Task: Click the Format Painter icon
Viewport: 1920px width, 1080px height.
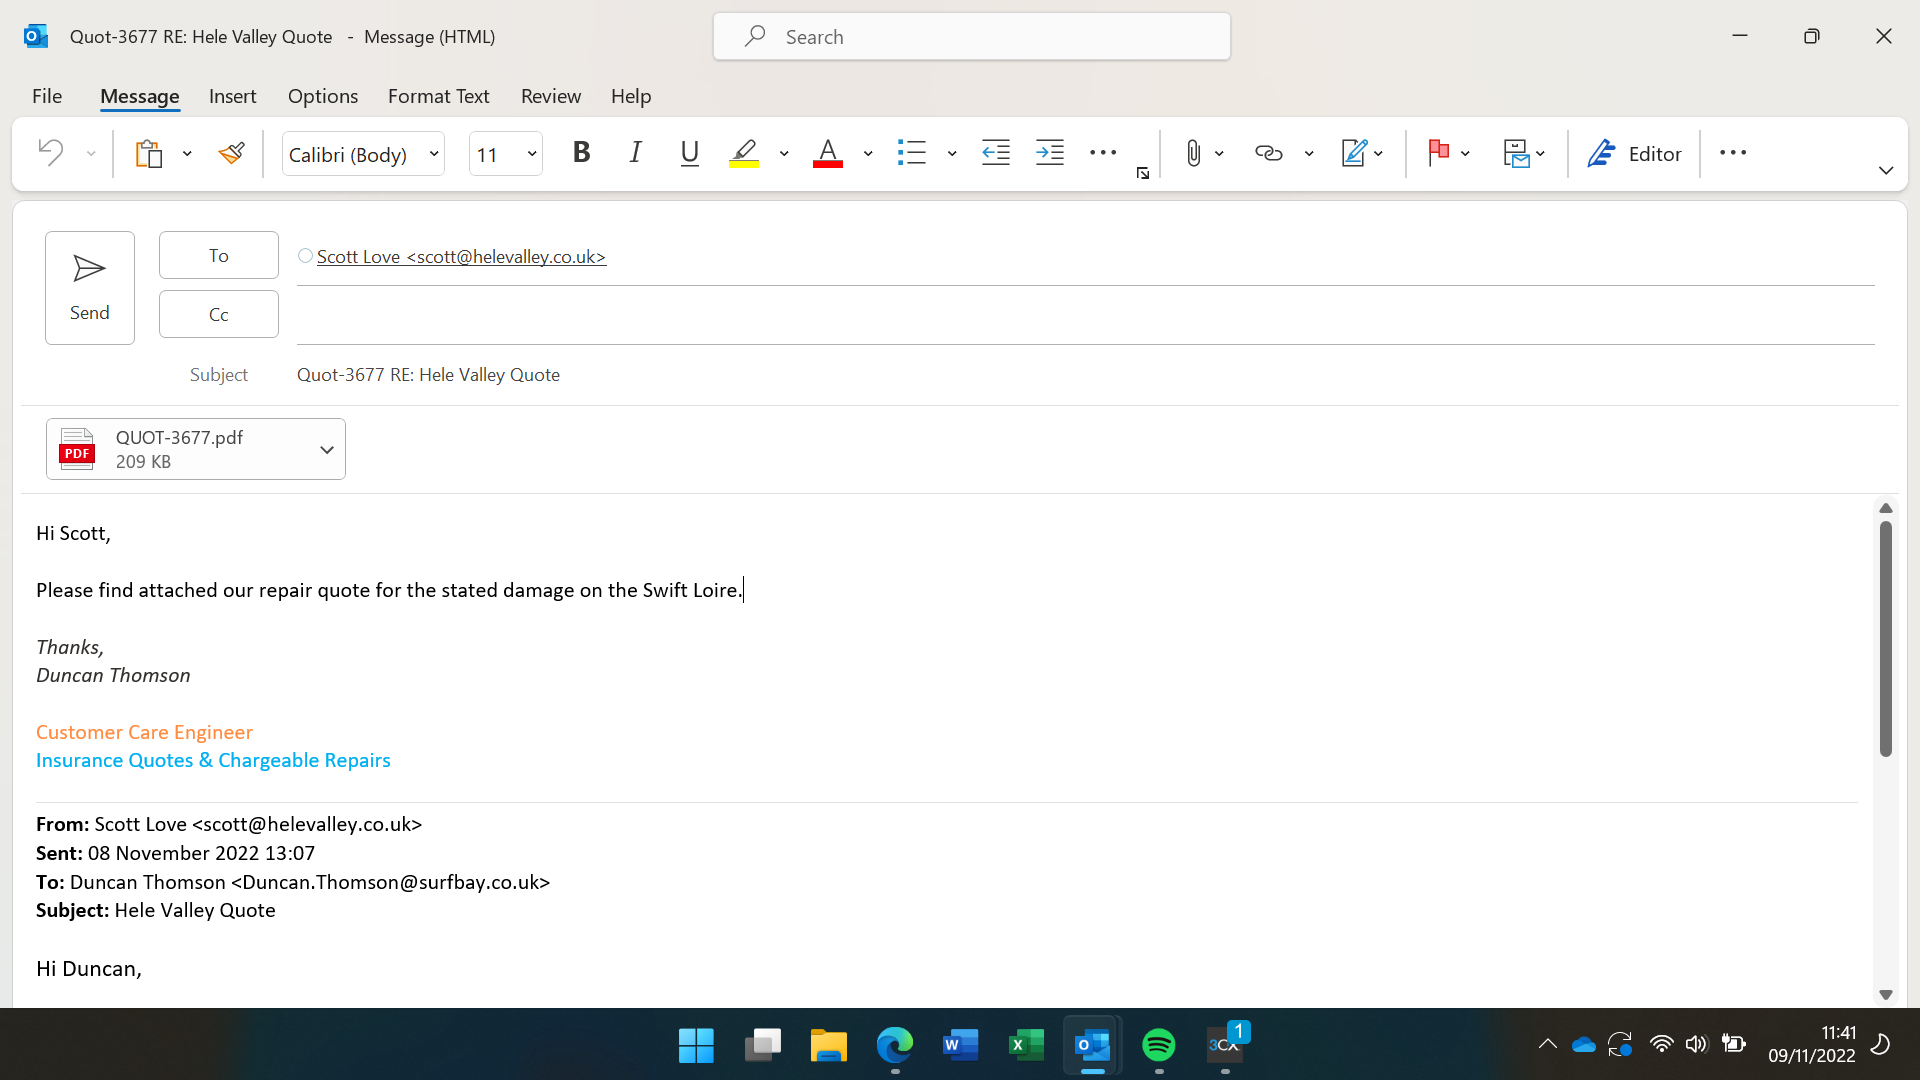Action: (x=231, y=153)
